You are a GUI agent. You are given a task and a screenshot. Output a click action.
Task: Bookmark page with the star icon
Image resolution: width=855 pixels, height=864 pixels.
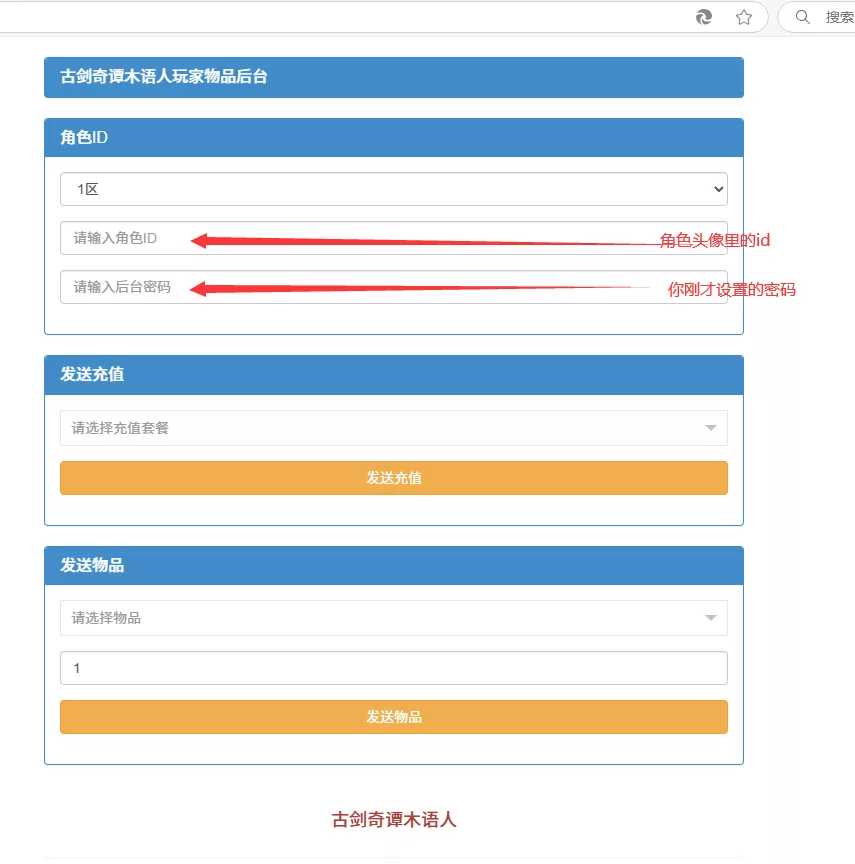pos(744,18)
